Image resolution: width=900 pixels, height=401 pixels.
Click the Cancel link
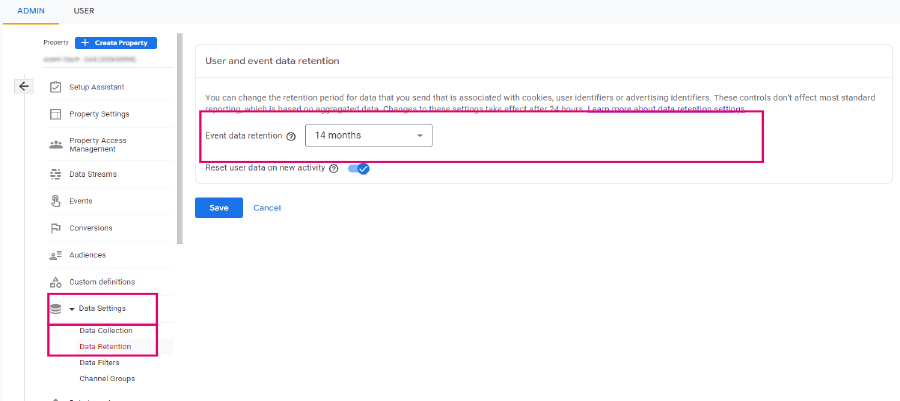tap(267, 208)
